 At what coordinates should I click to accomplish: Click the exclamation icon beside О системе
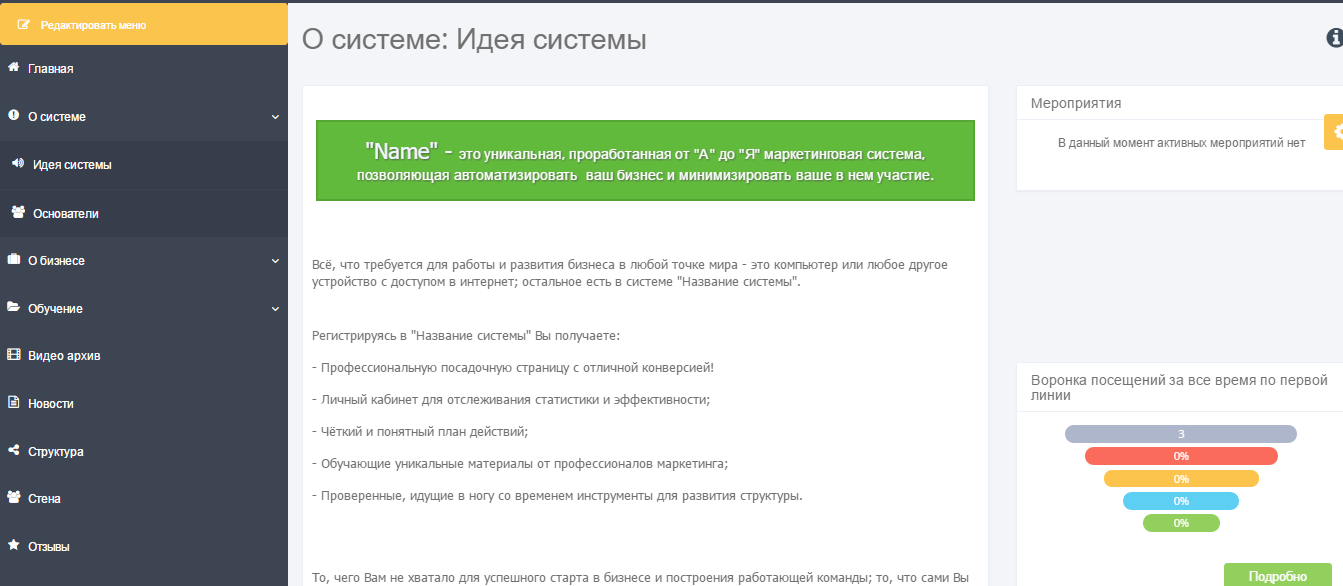pyautogui.click(x=13, y=116)
